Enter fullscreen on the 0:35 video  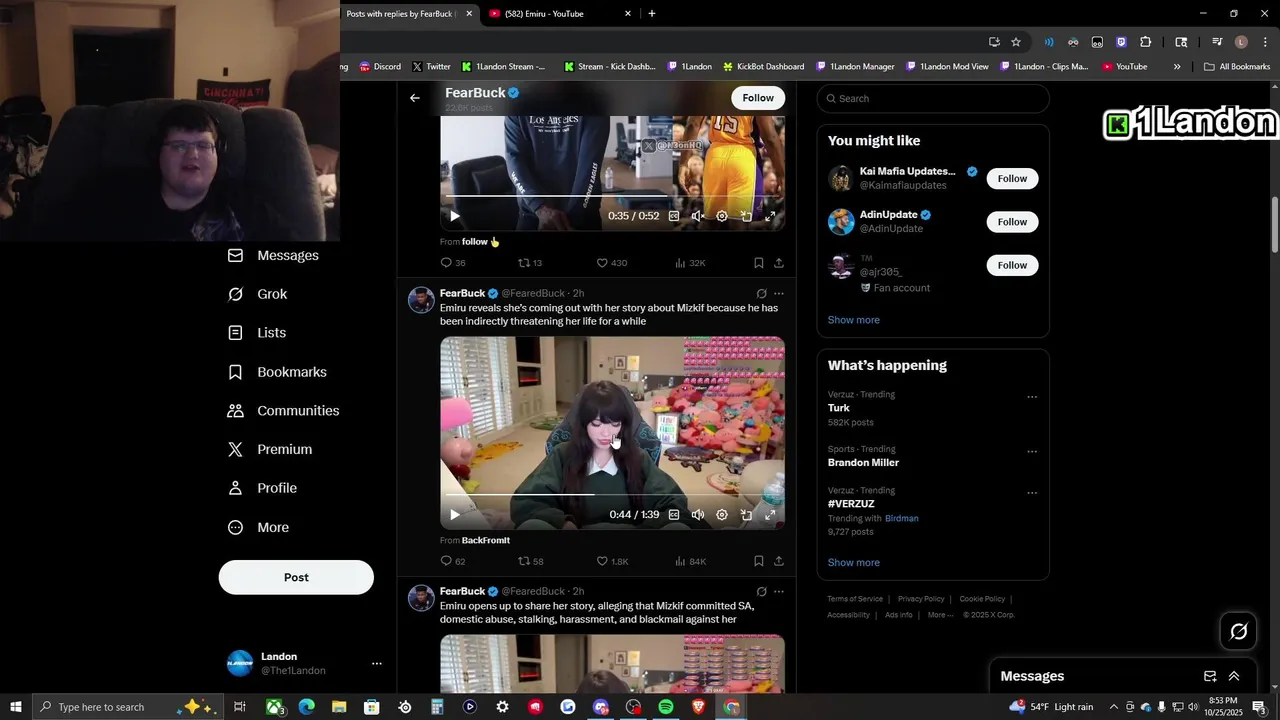point(770,216)
